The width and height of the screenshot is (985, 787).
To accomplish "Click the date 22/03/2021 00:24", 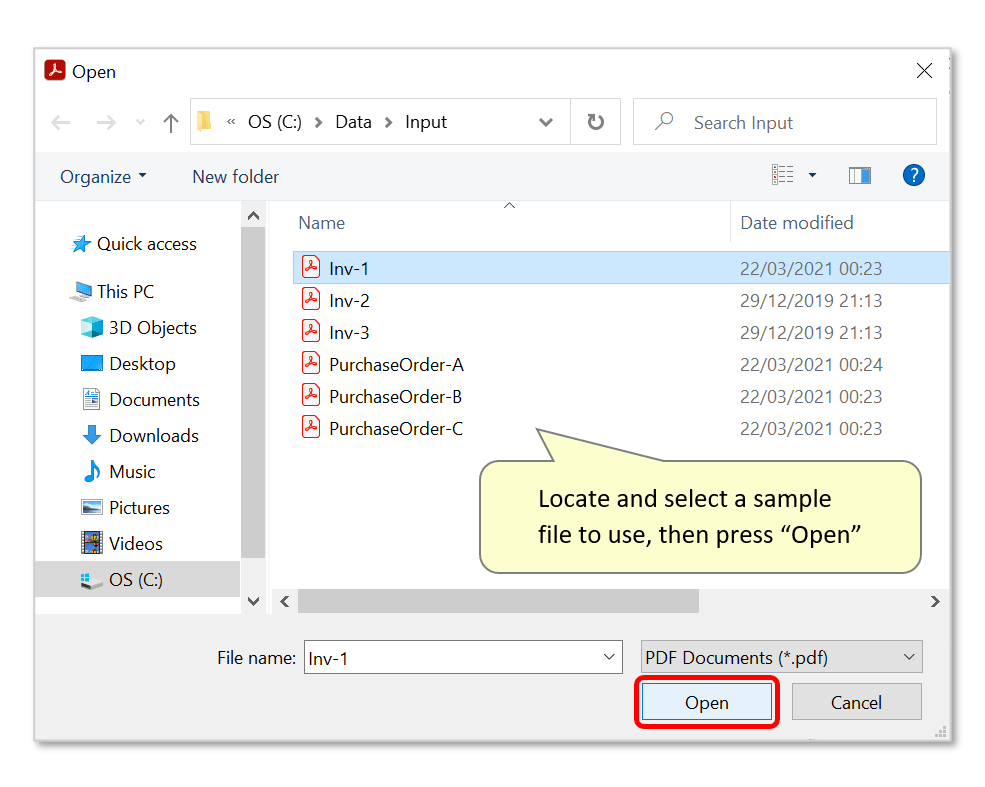I will (x=811, y=365).
